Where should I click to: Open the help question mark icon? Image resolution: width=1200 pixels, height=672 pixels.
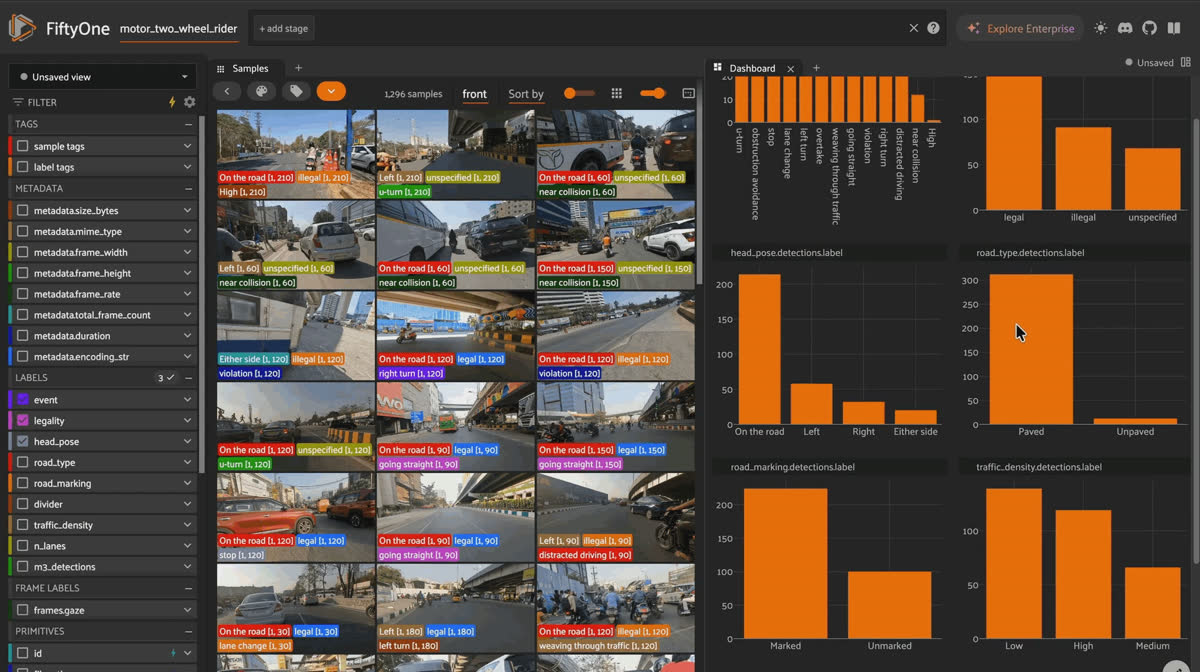(x=933, y=28)
